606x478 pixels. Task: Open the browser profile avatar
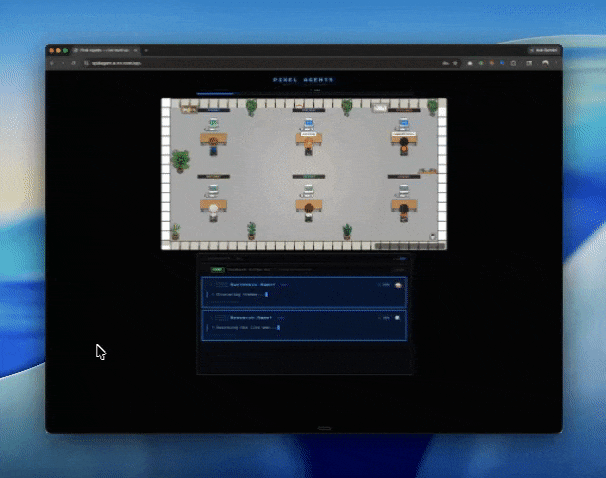point(545,63)
